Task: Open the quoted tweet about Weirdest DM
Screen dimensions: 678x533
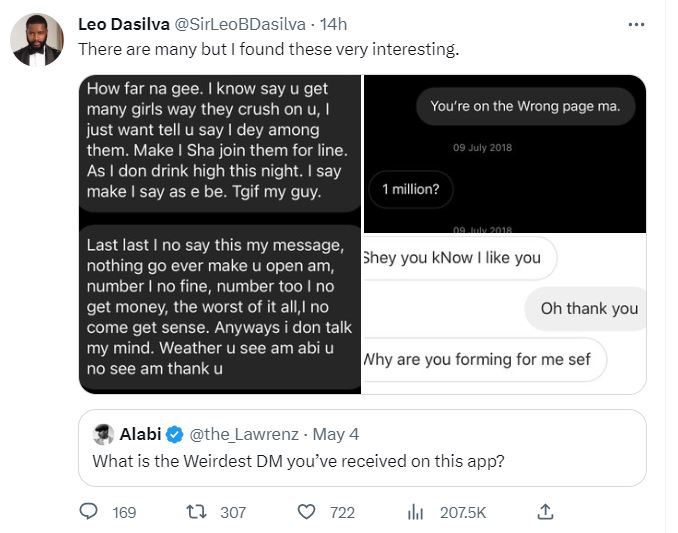Action: click(x=360, y=462)
